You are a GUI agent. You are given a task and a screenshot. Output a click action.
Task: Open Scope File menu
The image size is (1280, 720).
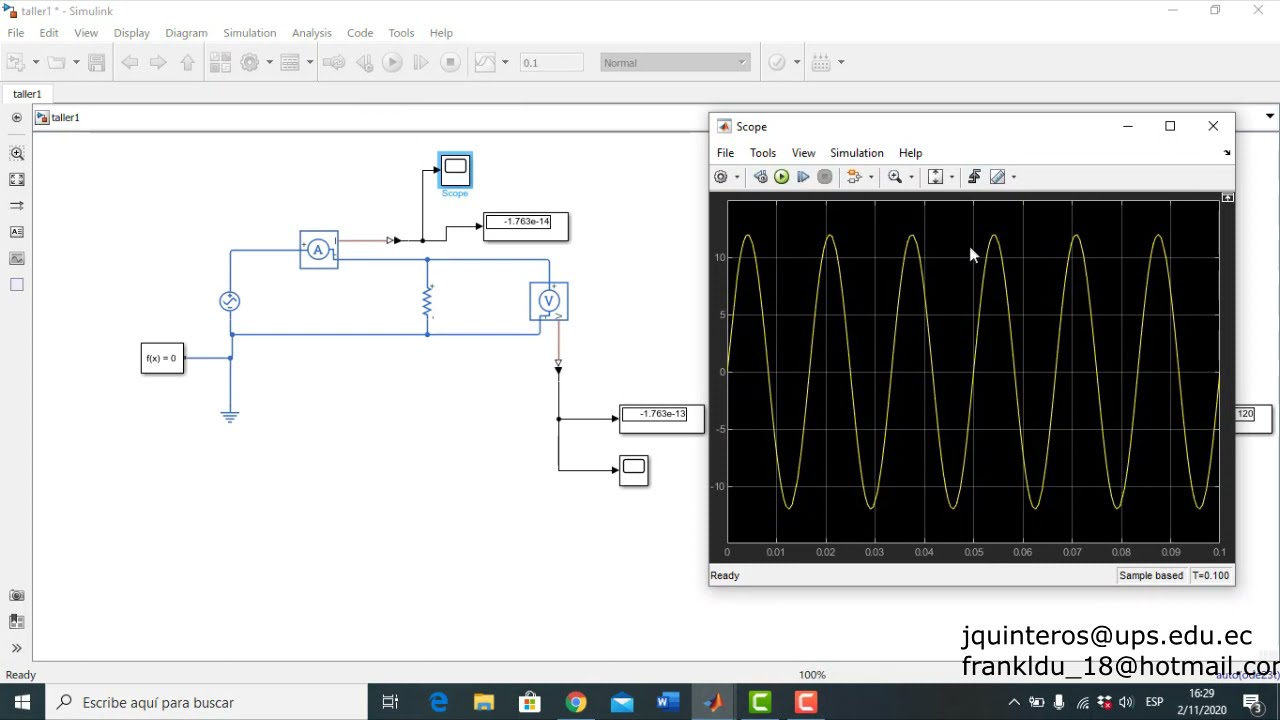pos(725,153)
